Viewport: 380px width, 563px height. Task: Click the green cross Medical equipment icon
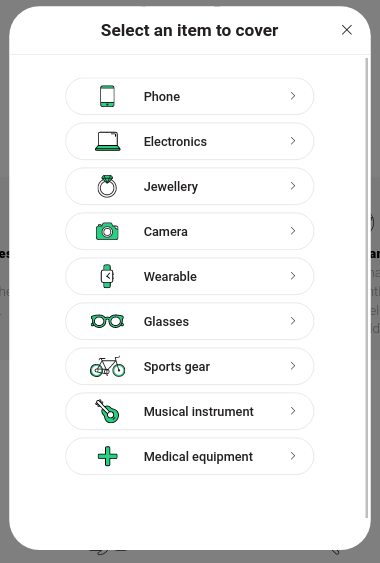(x=107, y=456)
